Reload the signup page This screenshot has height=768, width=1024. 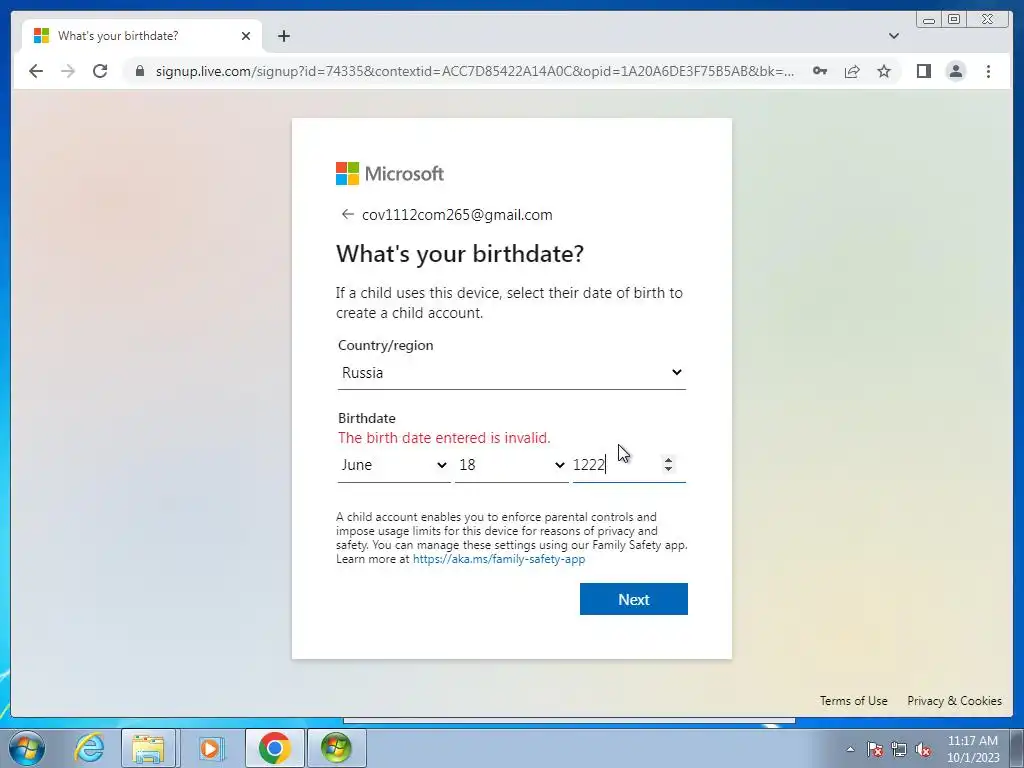click(x=100, y=71)
